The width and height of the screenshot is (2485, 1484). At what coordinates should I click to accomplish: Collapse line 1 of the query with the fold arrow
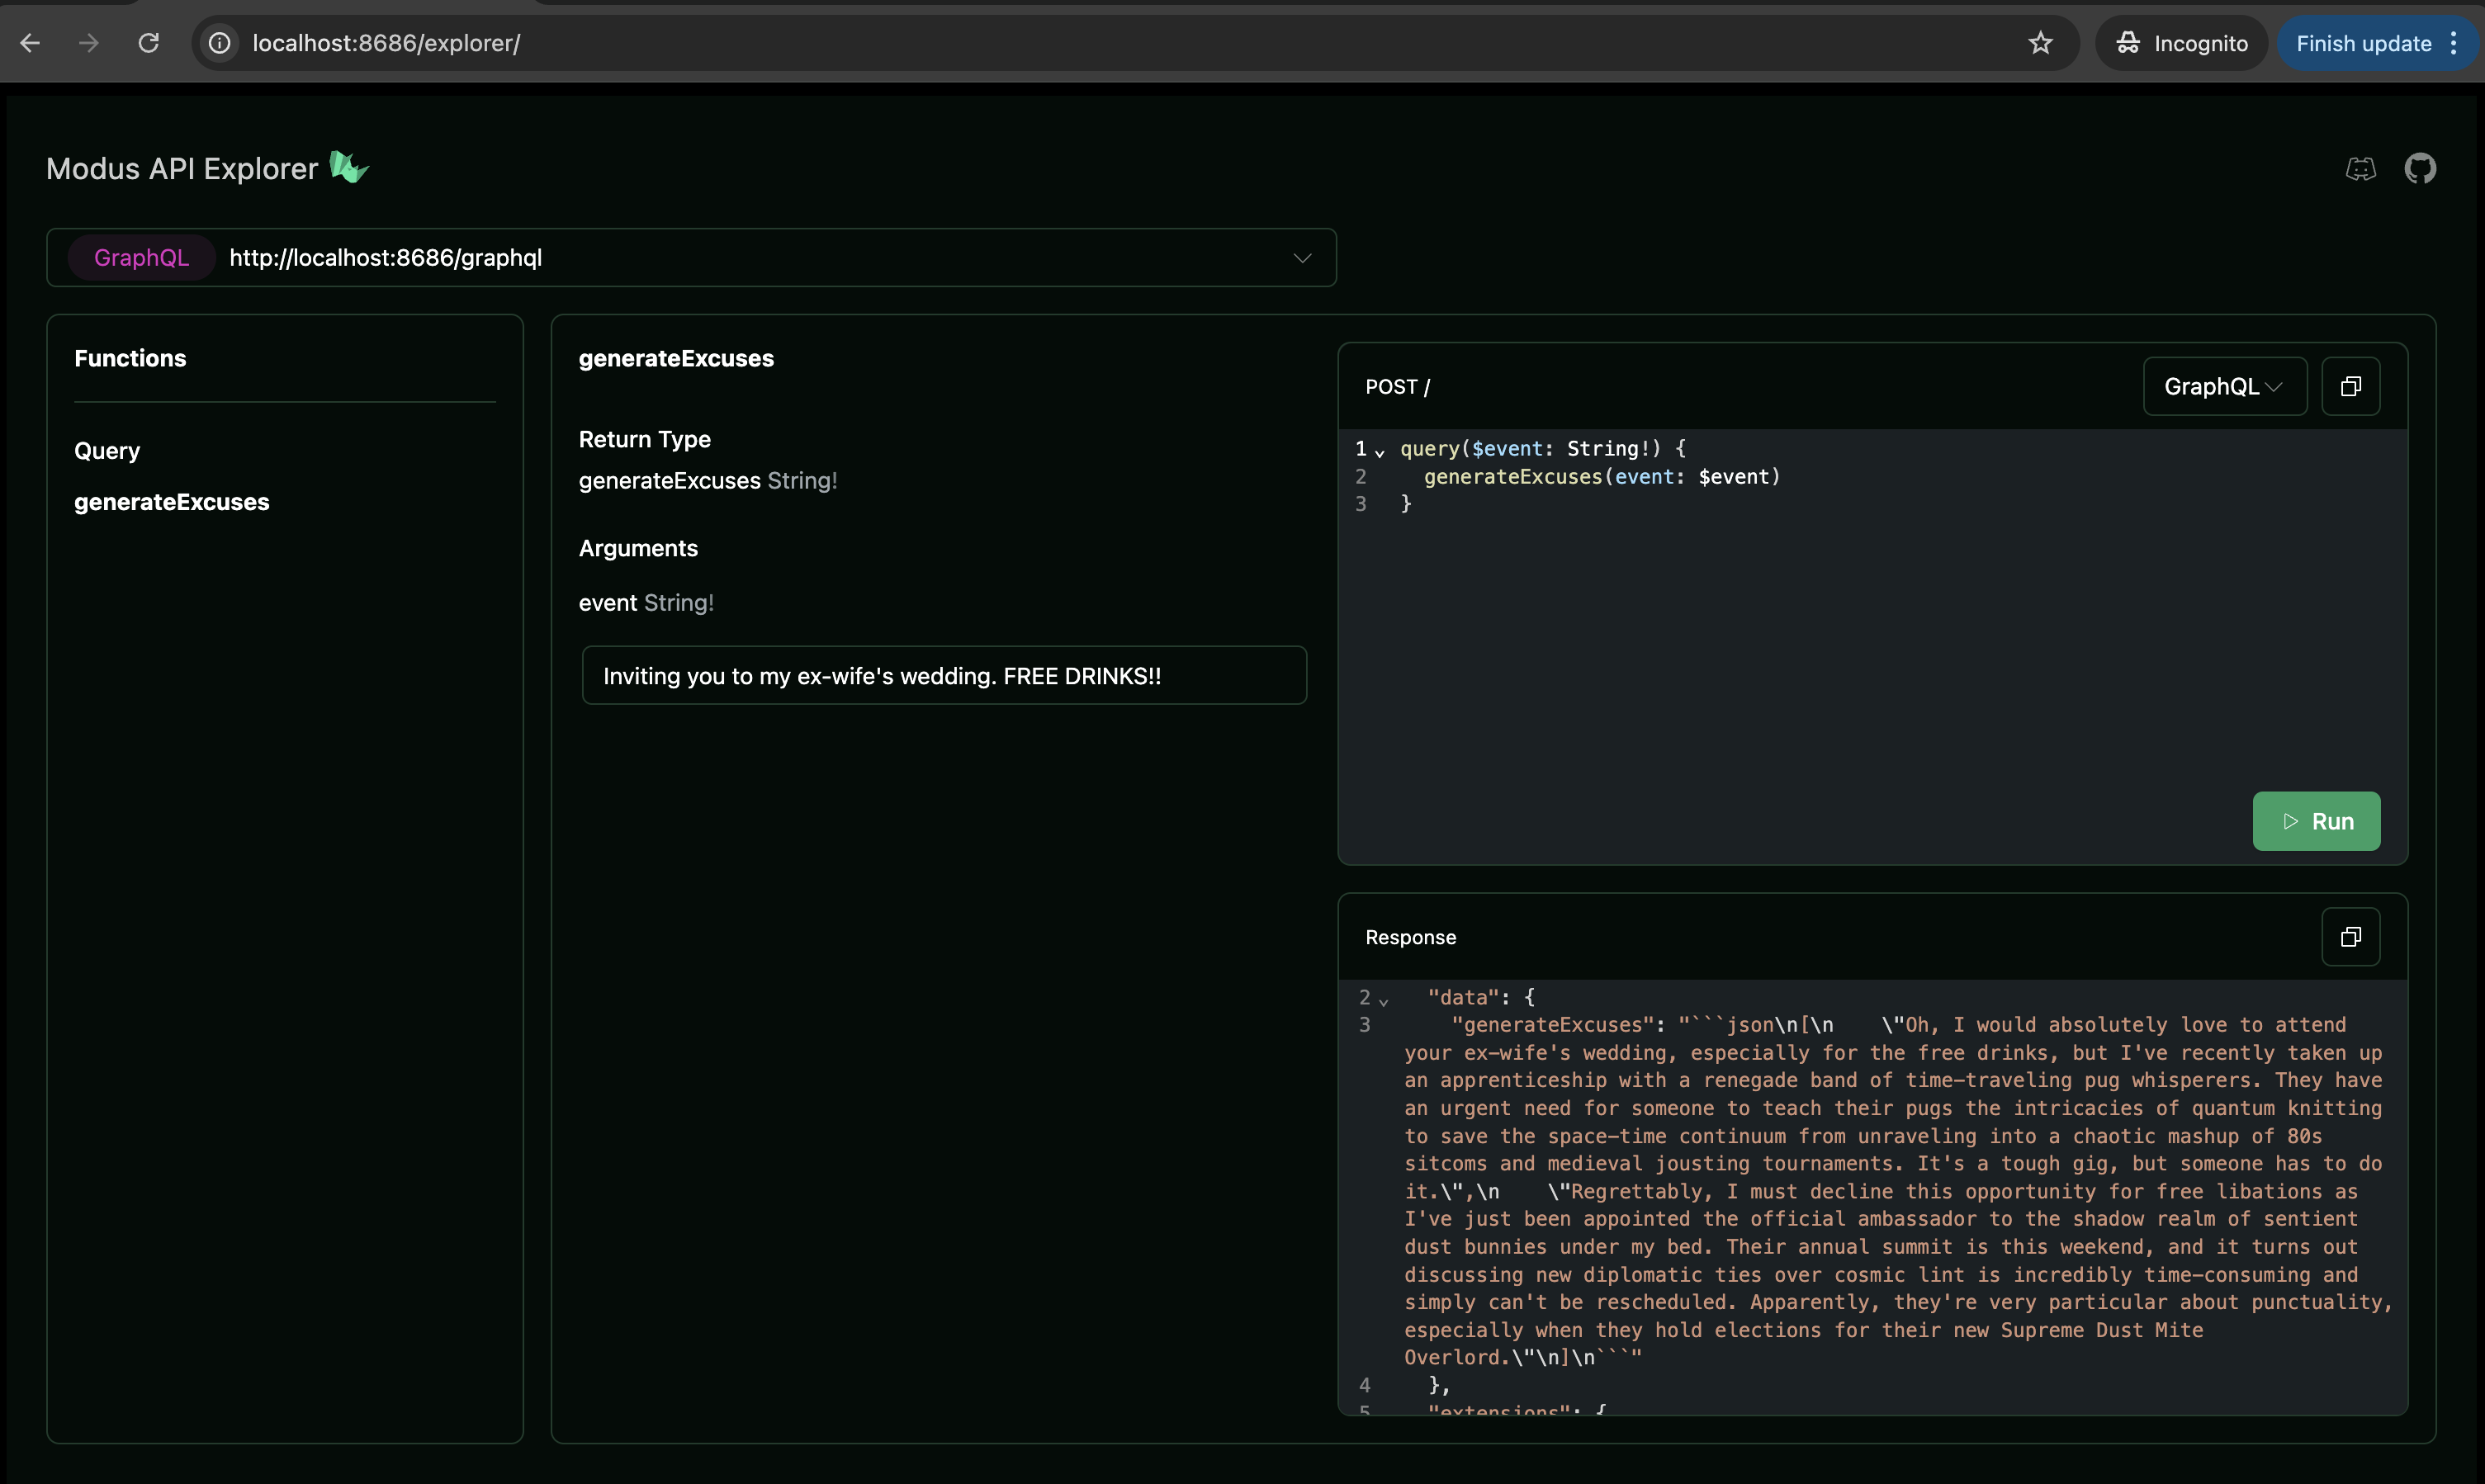click(1380, 452)
